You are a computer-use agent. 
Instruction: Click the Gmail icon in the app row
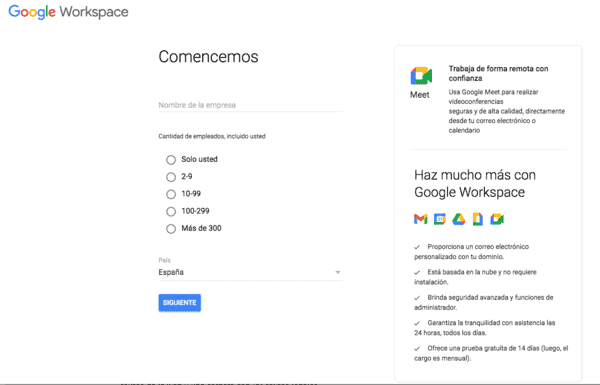click(x=421, y=219)
